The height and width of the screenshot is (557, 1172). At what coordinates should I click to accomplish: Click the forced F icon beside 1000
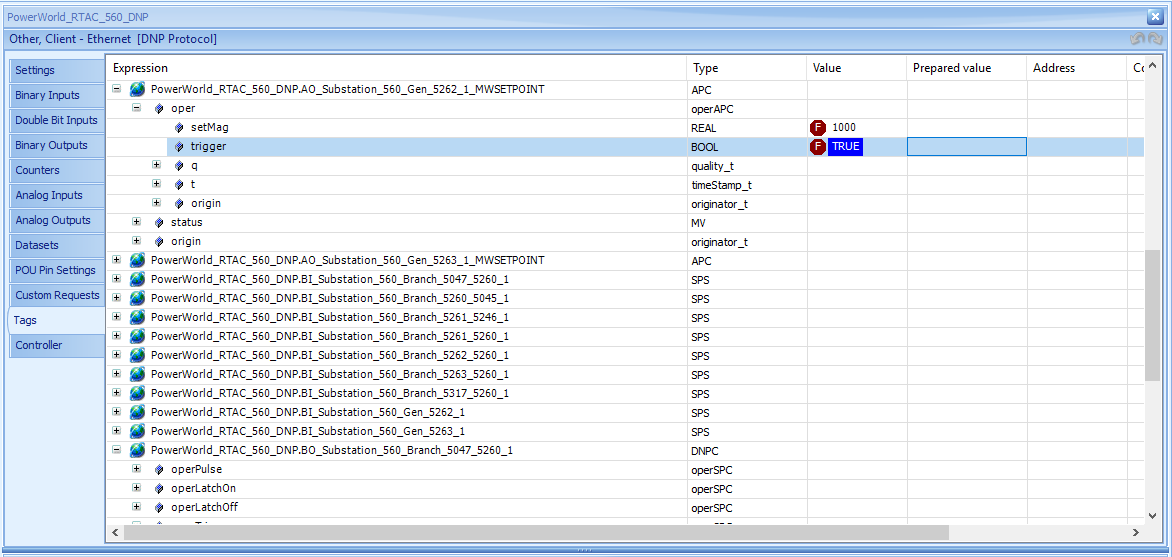[818, 128]
